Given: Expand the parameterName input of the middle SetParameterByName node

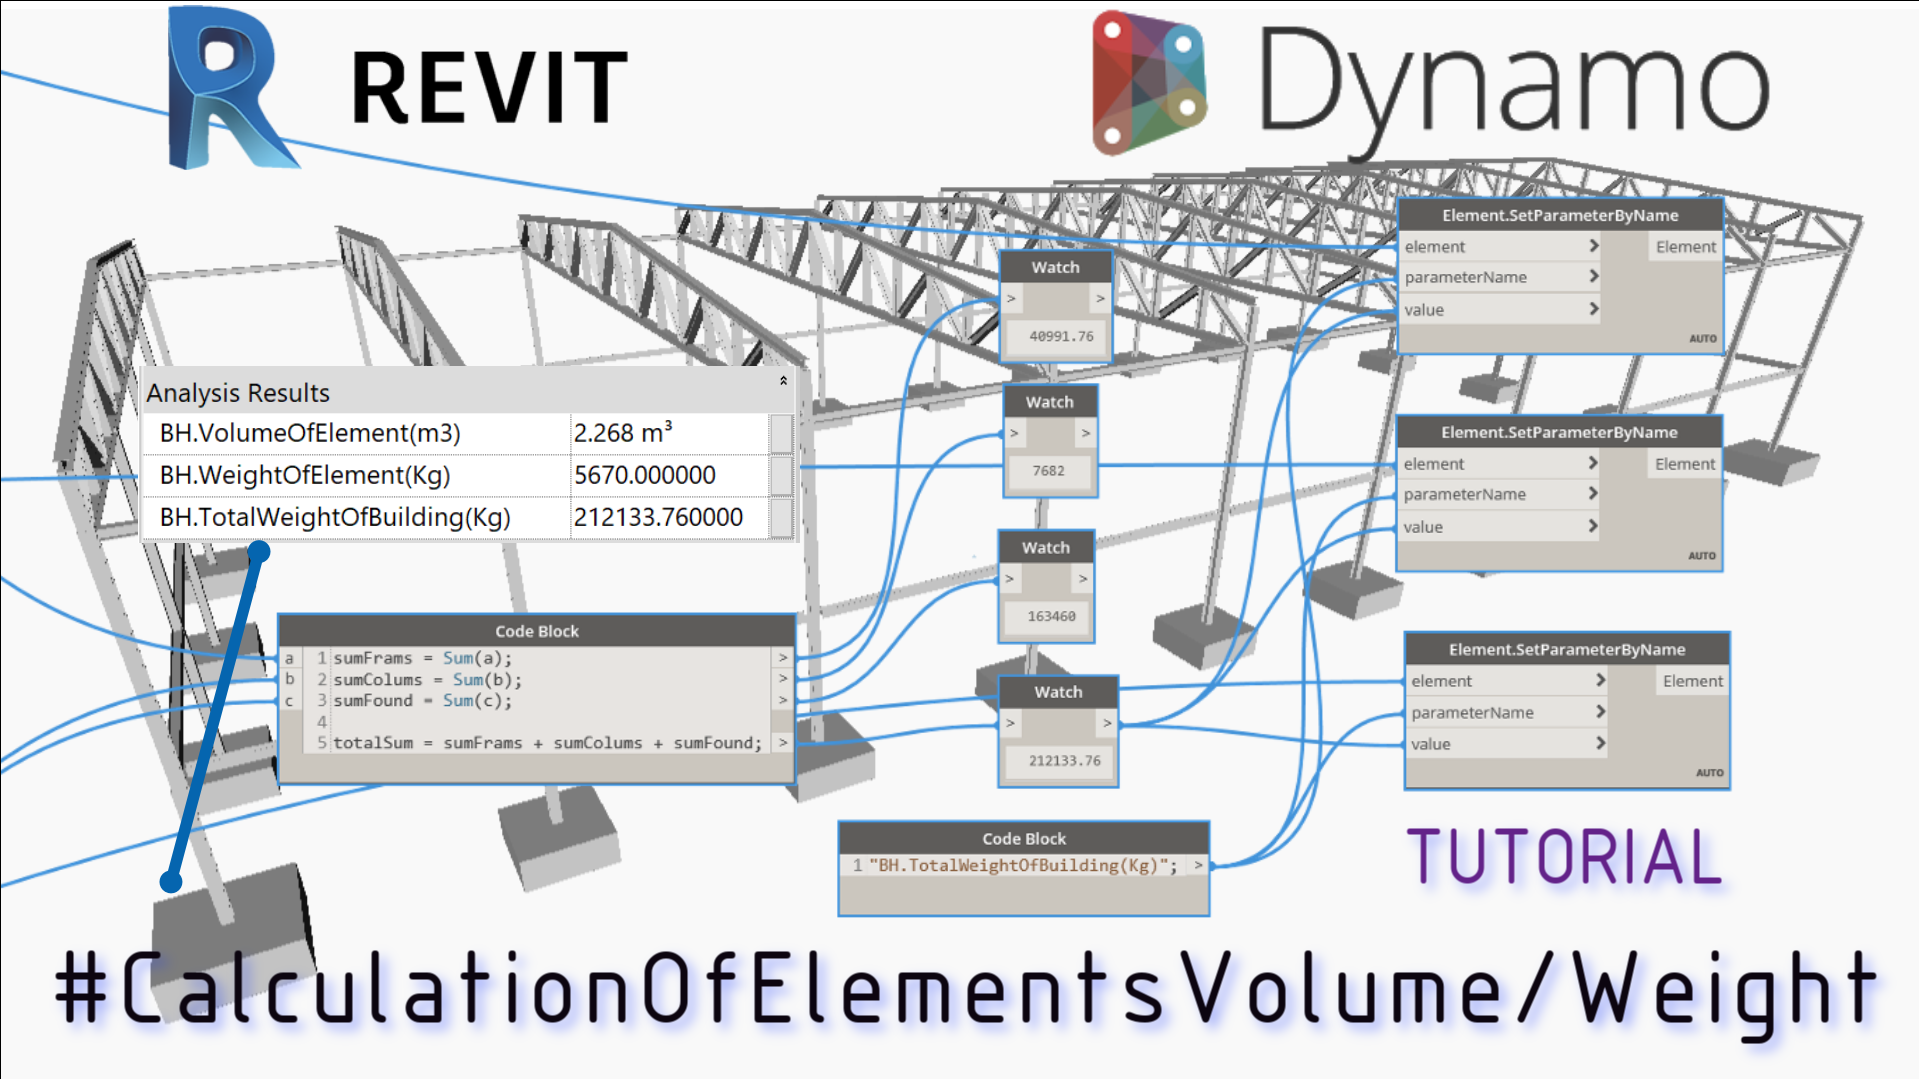Looking at the screenshot, I should pos(1592,494).
